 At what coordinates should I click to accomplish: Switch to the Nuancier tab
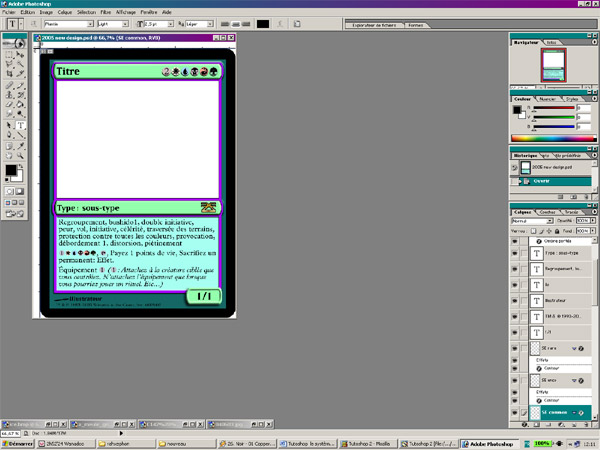pos(548,99)
